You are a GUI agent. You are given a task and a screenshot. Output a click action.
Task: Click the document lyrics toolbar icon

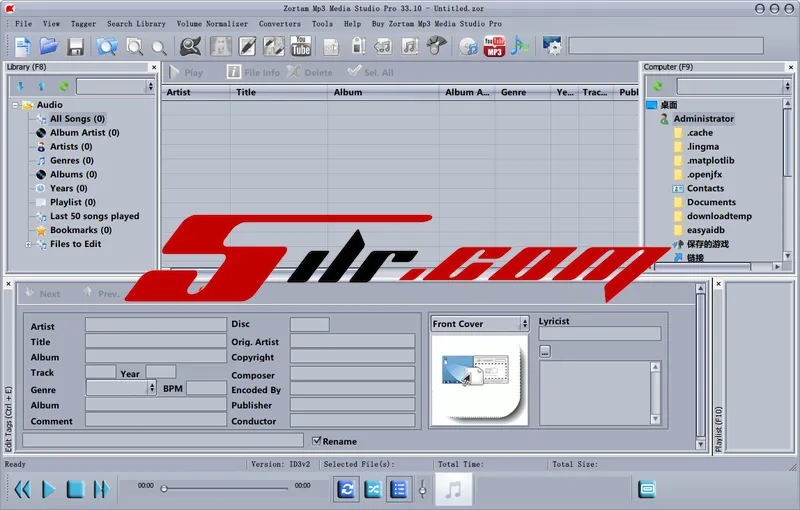click(331, 47)
